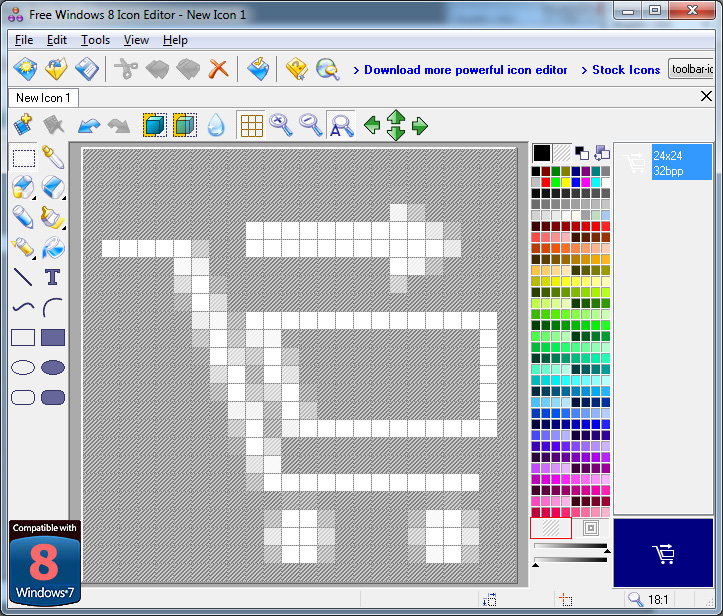
Task: Click the cart icon preview on blue
Action: coord(663,553)
